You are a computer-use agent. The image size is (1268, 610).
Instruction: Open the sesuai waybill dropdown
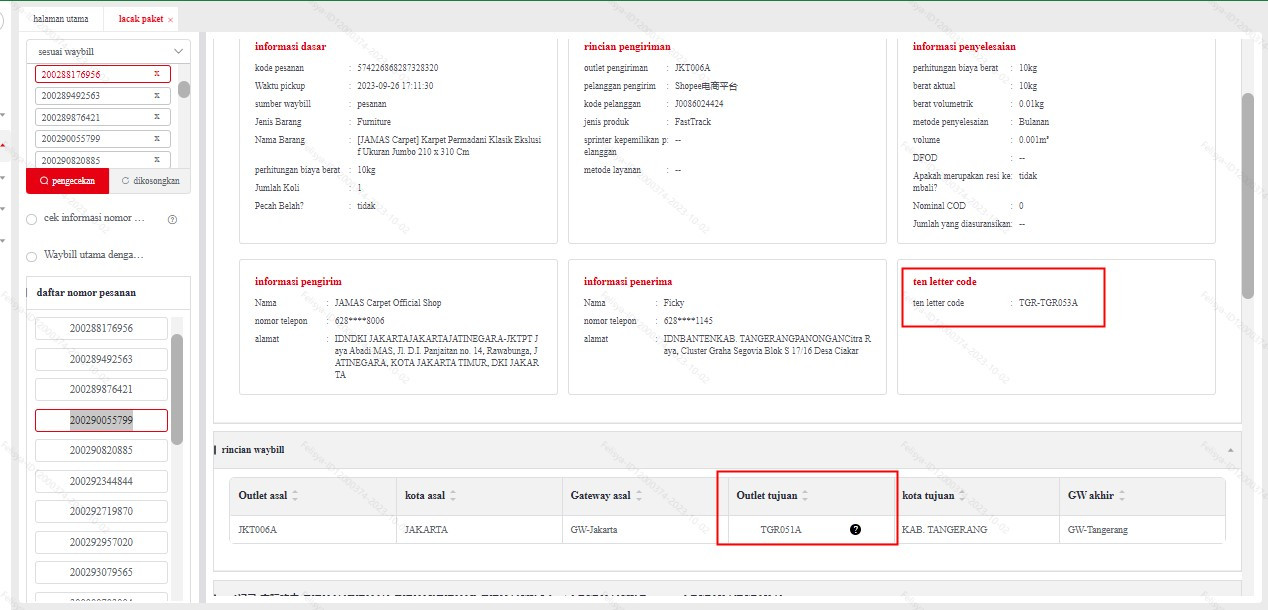tap(108, 51)
